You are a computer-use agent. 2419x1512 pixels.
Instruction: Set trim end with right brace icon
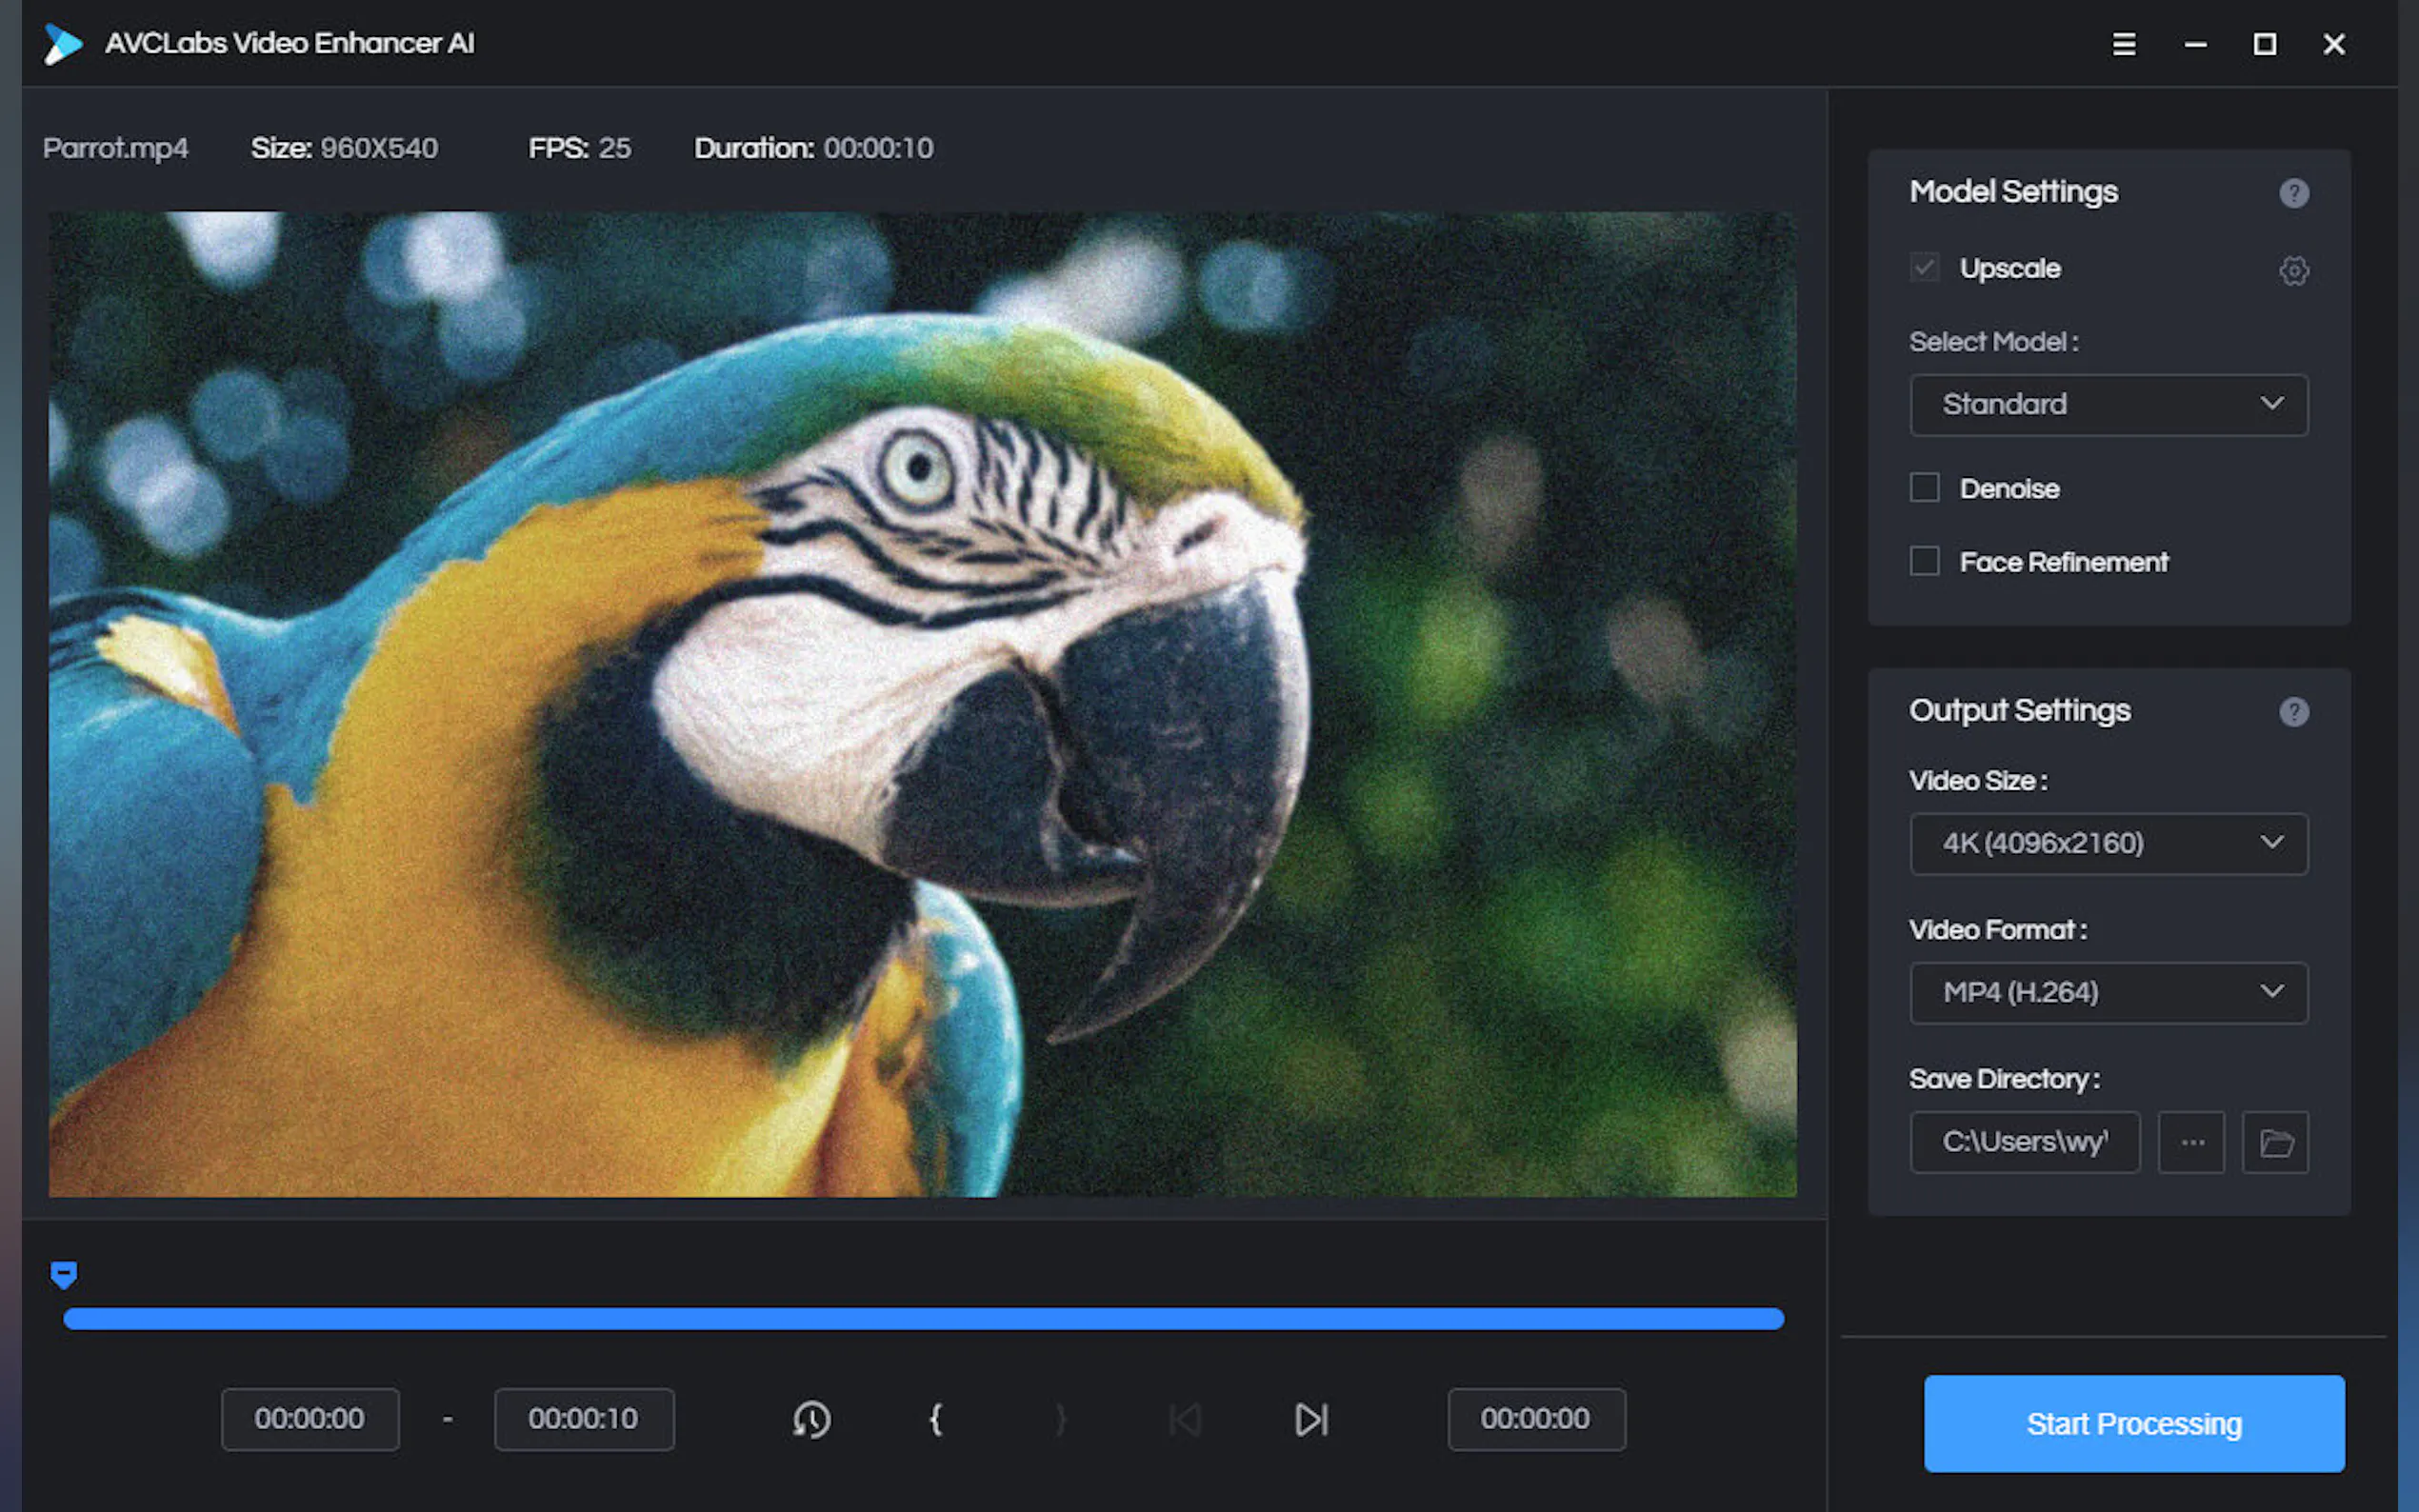click(x=1061, y=1419)
